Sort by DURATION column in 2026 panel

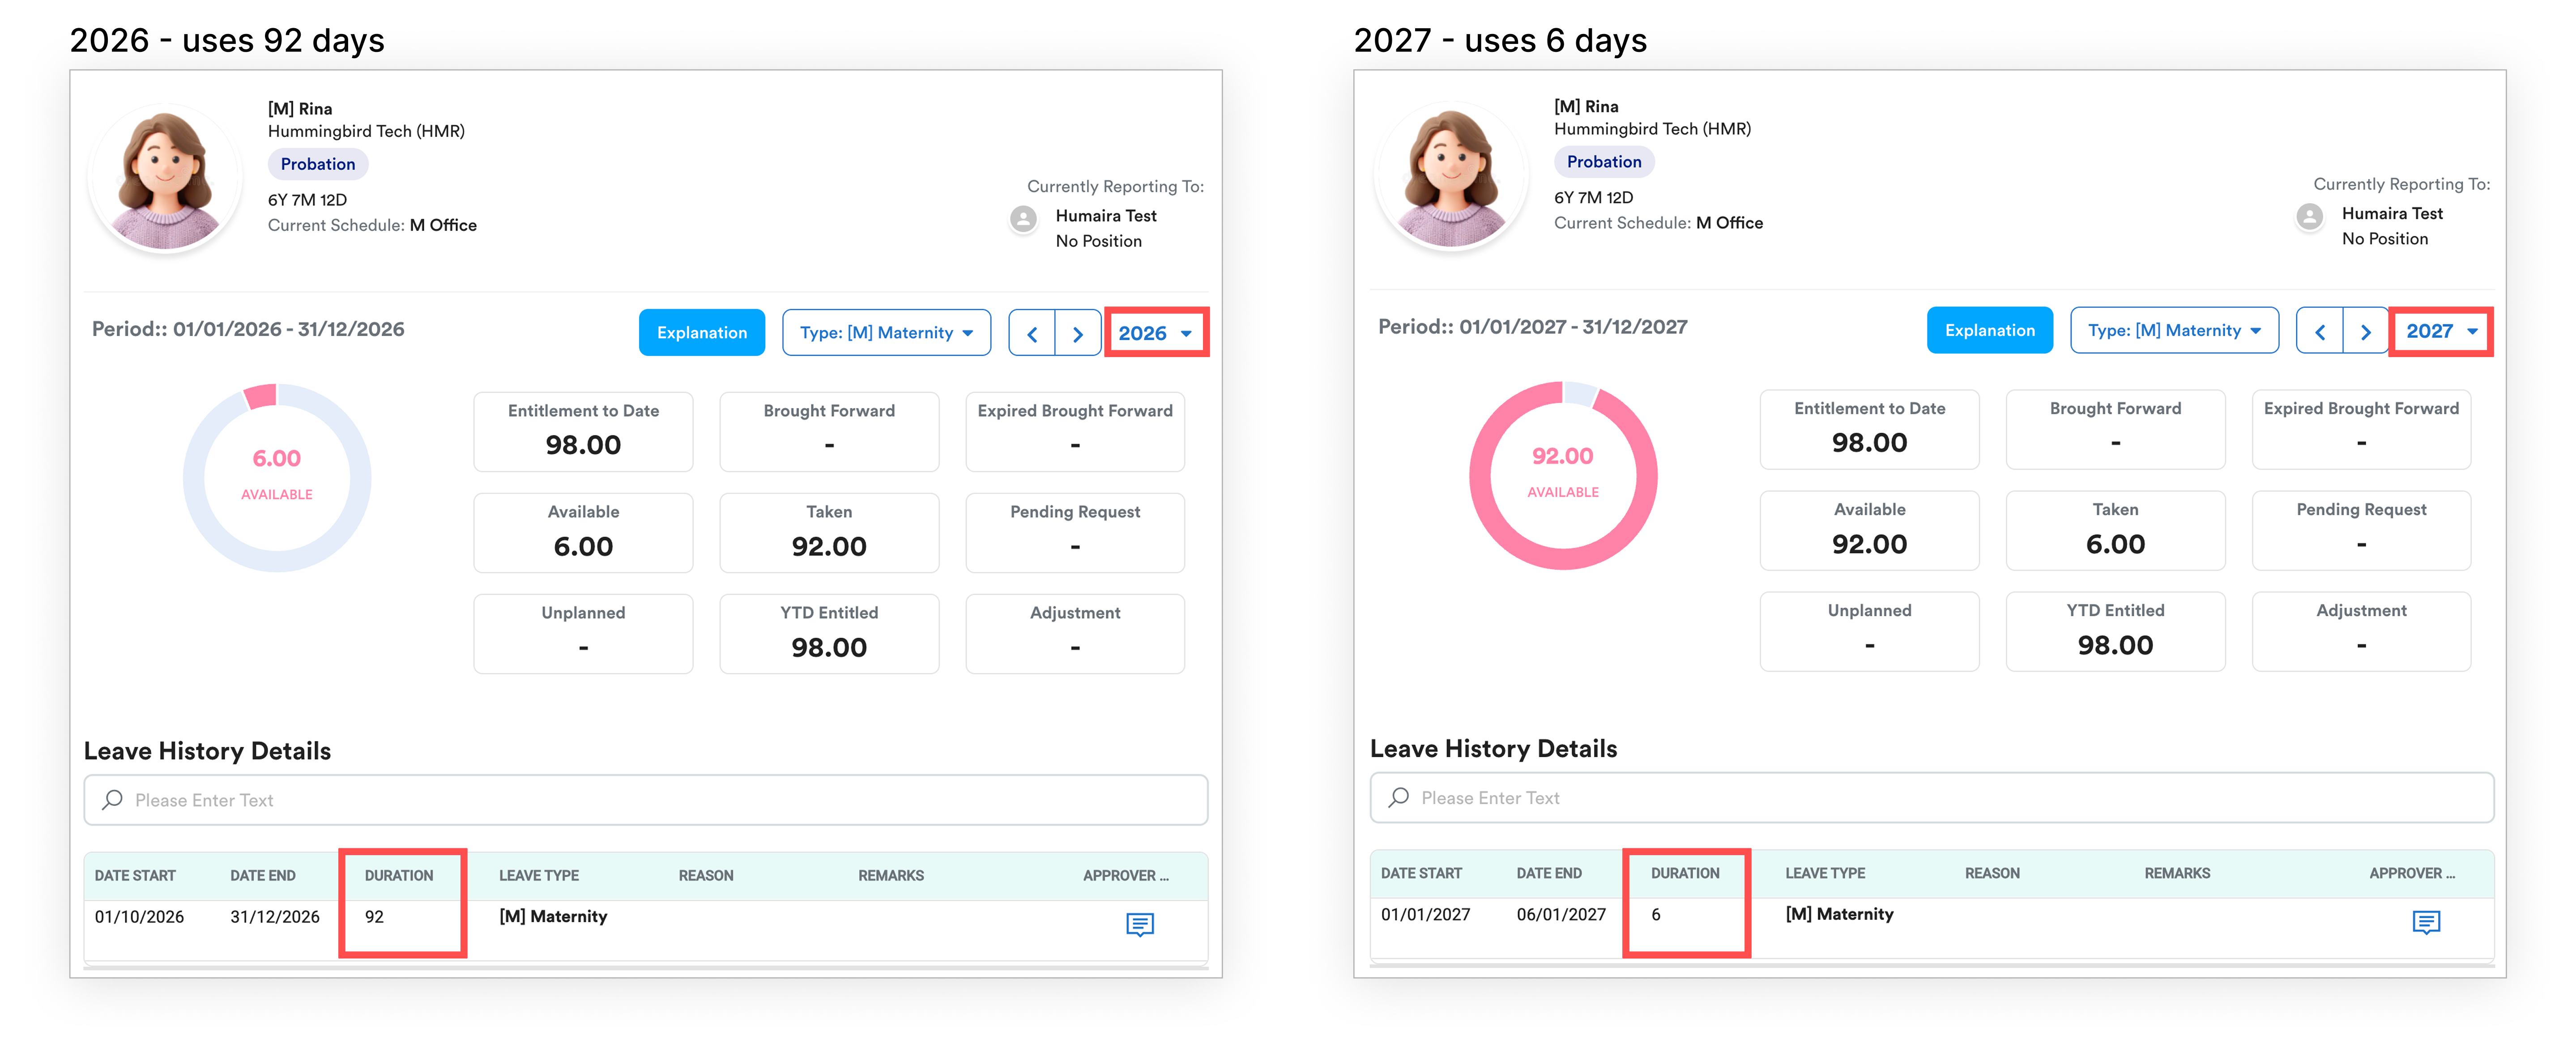click(x=399, y=876)
